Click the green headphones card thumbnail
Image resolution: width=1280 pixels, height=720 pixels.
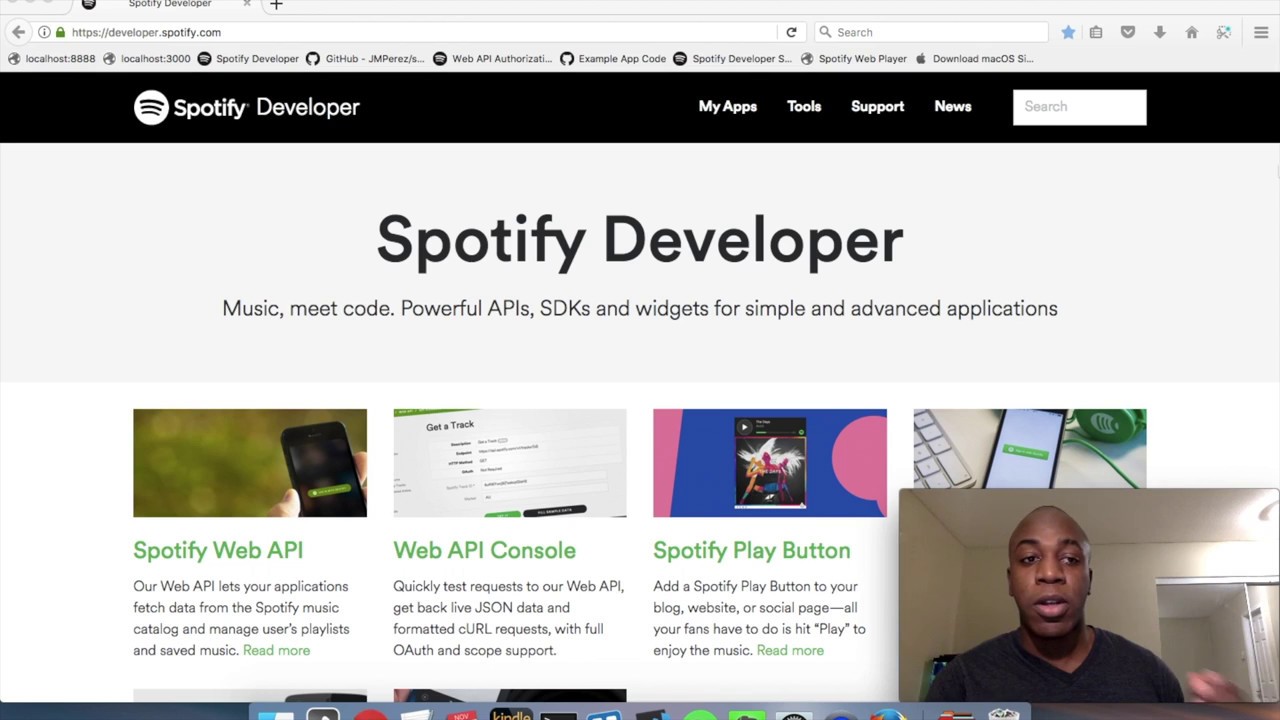pyautogui.click(x=1030, y=448)
